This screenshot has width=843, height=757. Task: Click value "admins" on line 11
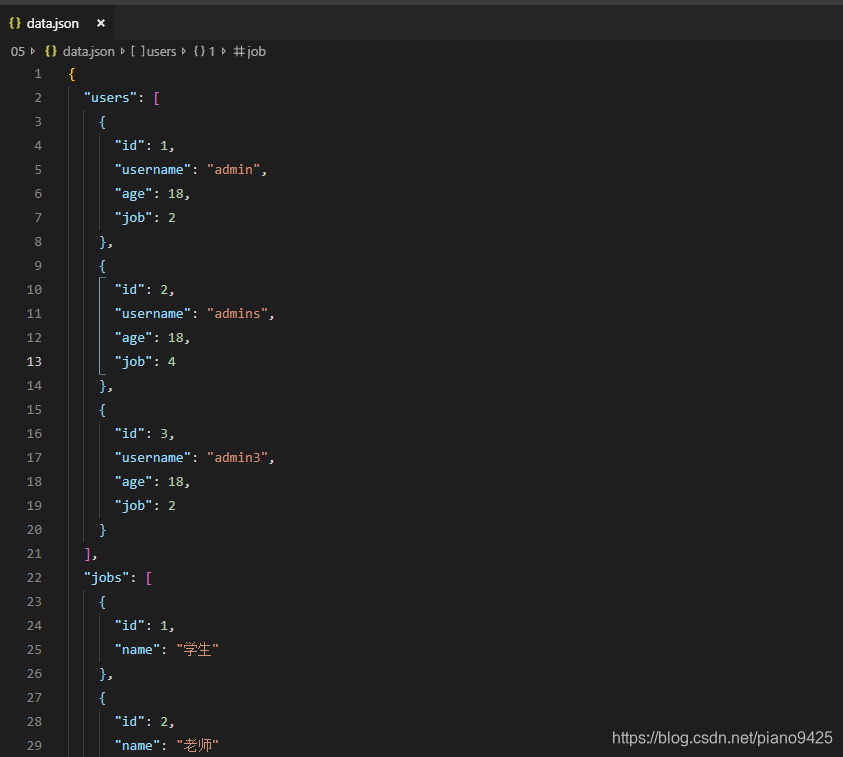click(x=237, y=314)
